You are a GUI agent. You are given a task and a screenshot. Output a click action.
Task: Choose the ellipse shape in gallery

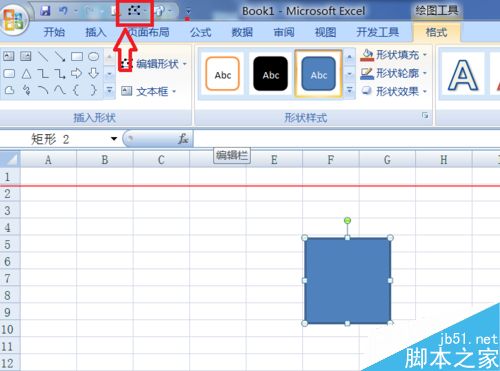tap(94, 56)
